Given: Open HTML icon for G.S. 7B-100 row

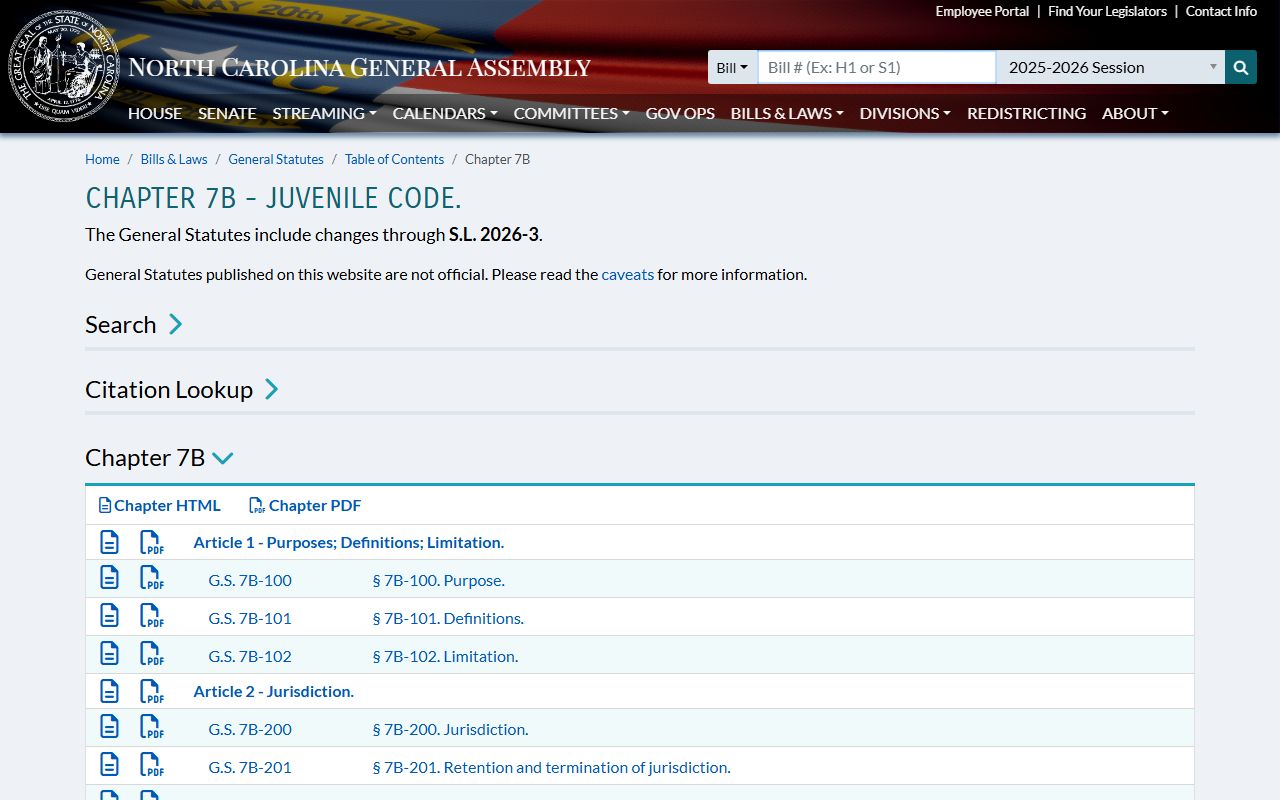Looking at the screenshot, I should point(109,578).
